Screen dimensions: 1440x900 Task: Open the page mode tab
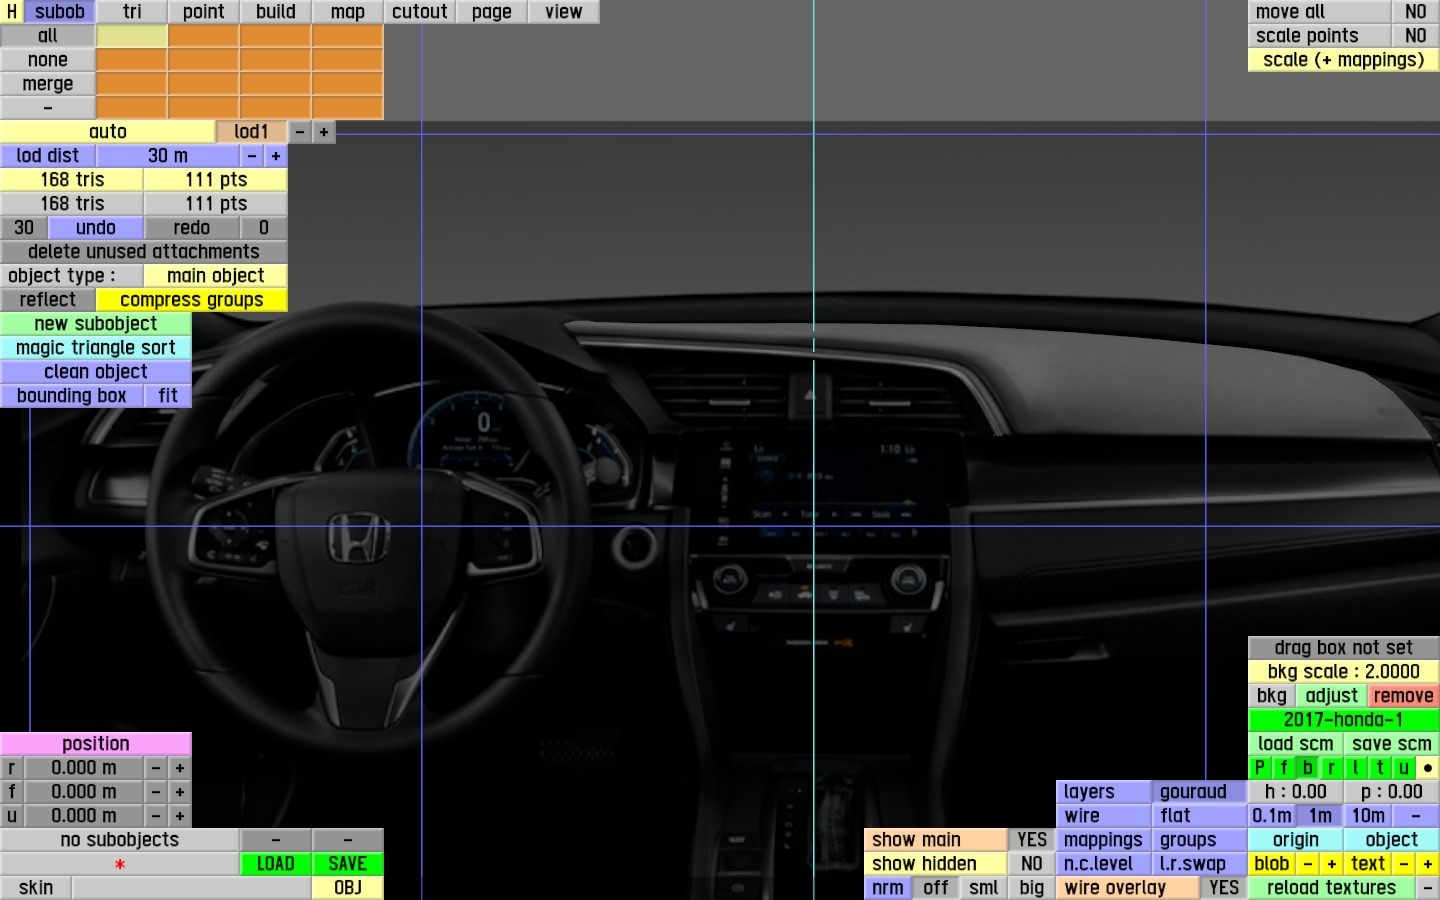pyautogui.click(x=492, y=12)
